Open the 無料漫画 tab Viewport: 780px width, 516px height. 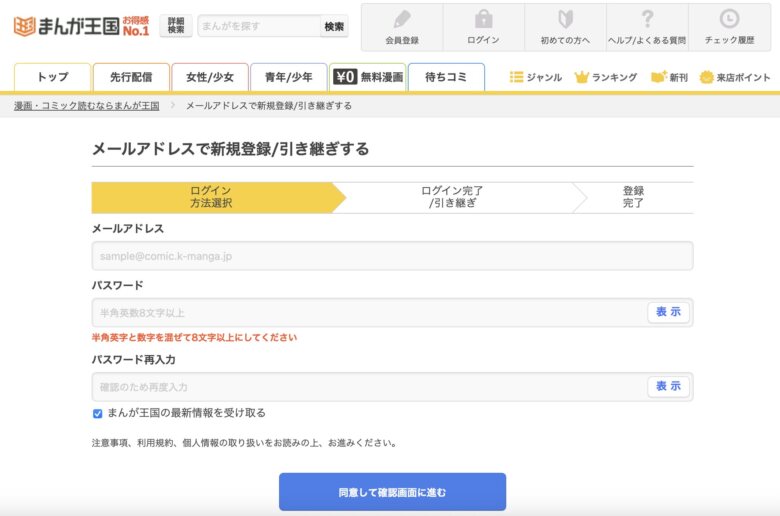pos(367,77)
